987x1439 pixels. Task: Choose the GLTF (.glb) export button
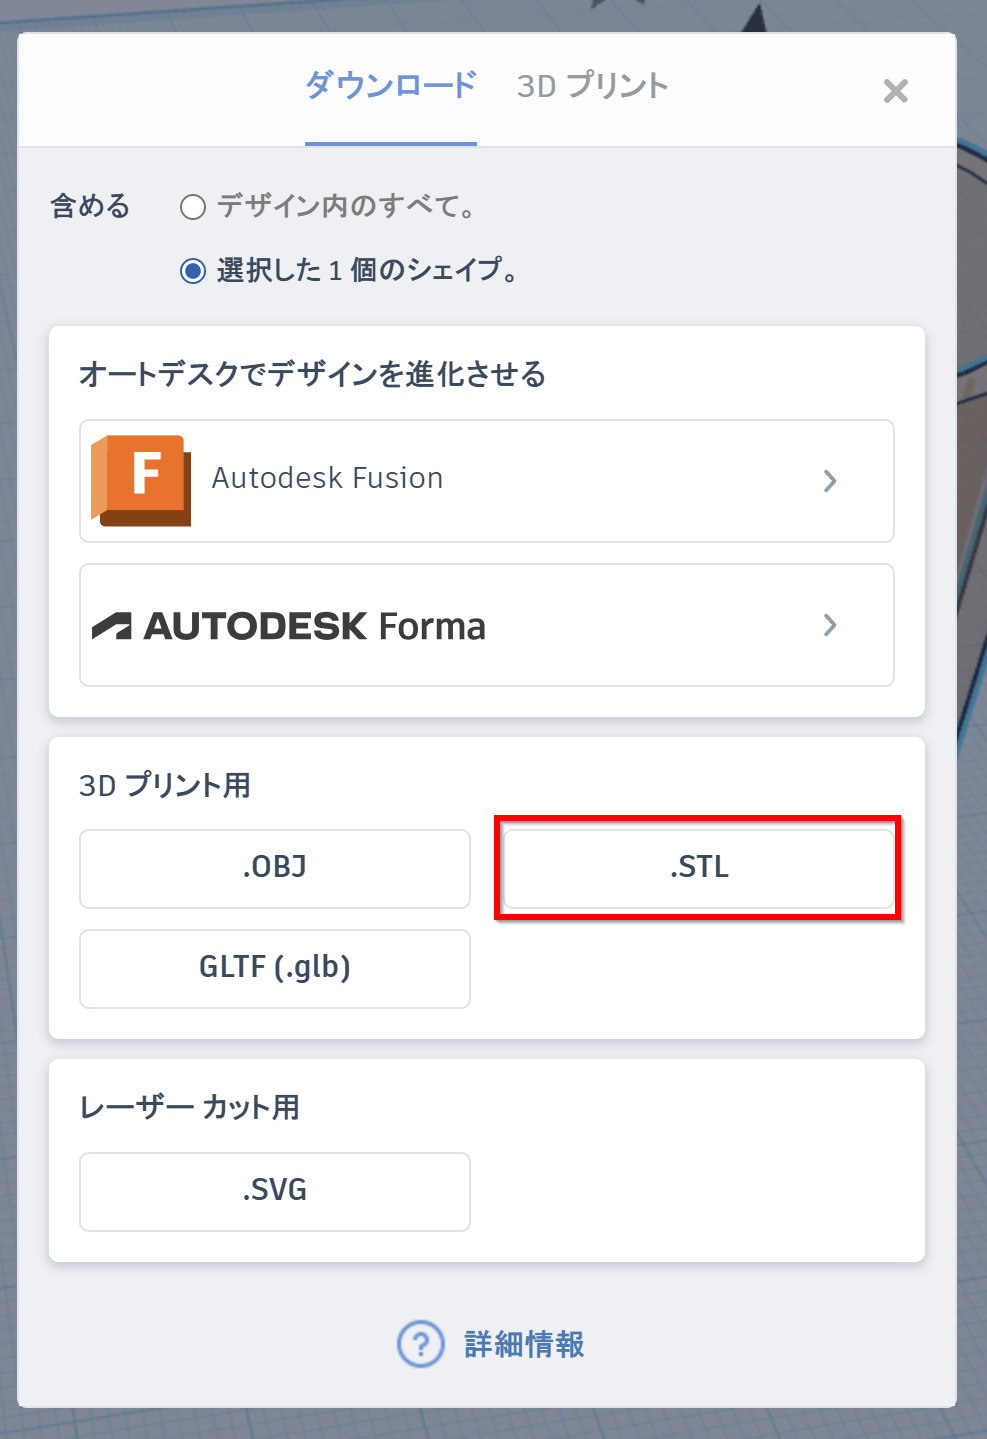(275, 969)
